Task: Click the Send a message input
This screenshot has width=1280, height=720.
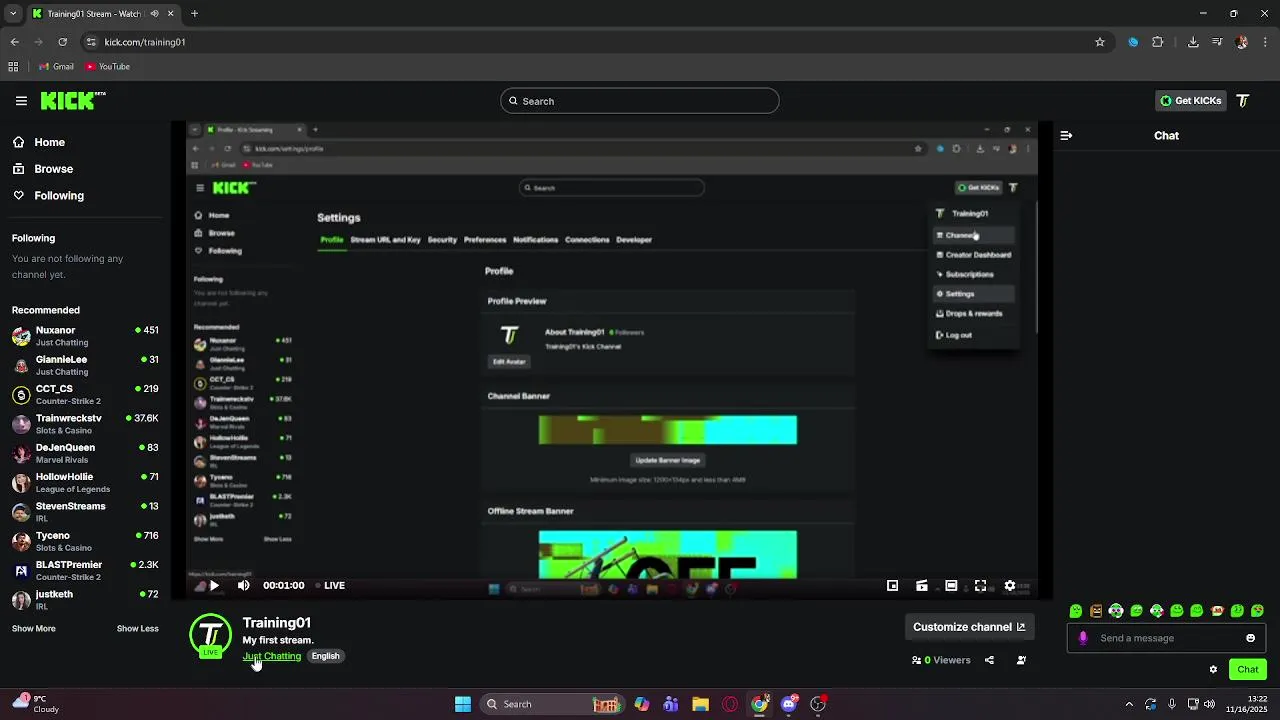Action: [1166, 638]
